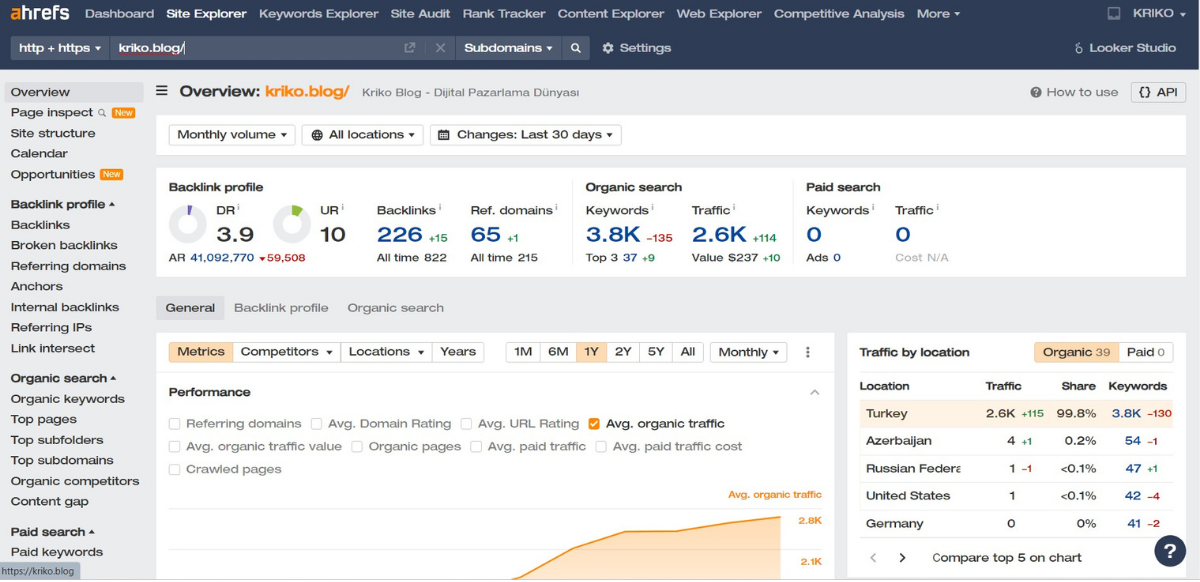
Task: Open Keywords Explorer in top menu
Action: (x=318, y=14)
